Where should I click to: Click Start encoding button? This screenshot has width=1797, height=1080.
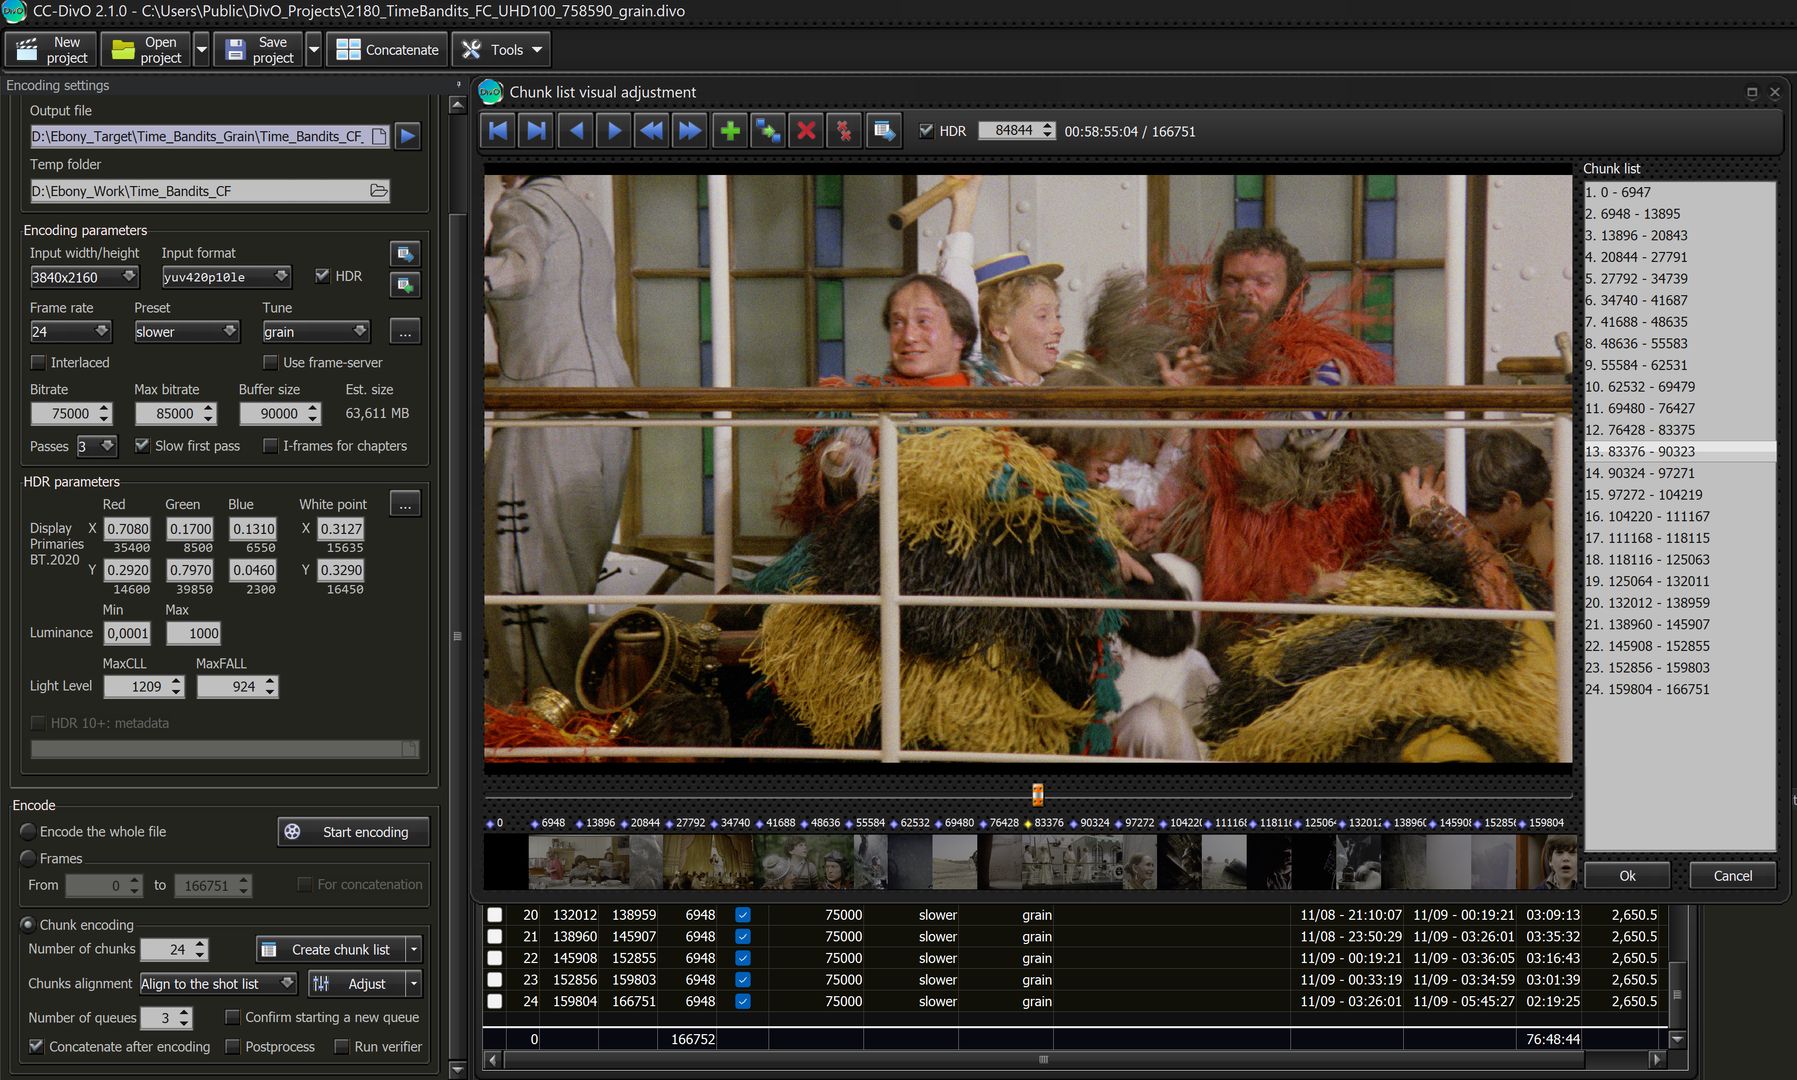coord(353,832)
